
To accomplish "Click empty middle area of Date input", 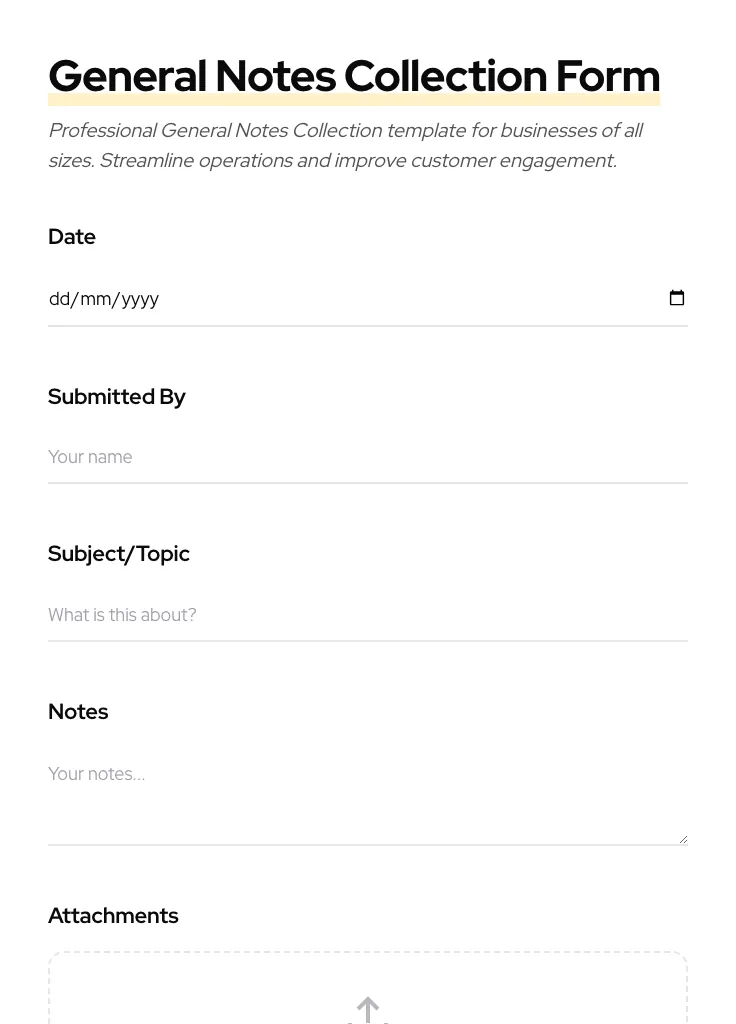I will [400, 299].
